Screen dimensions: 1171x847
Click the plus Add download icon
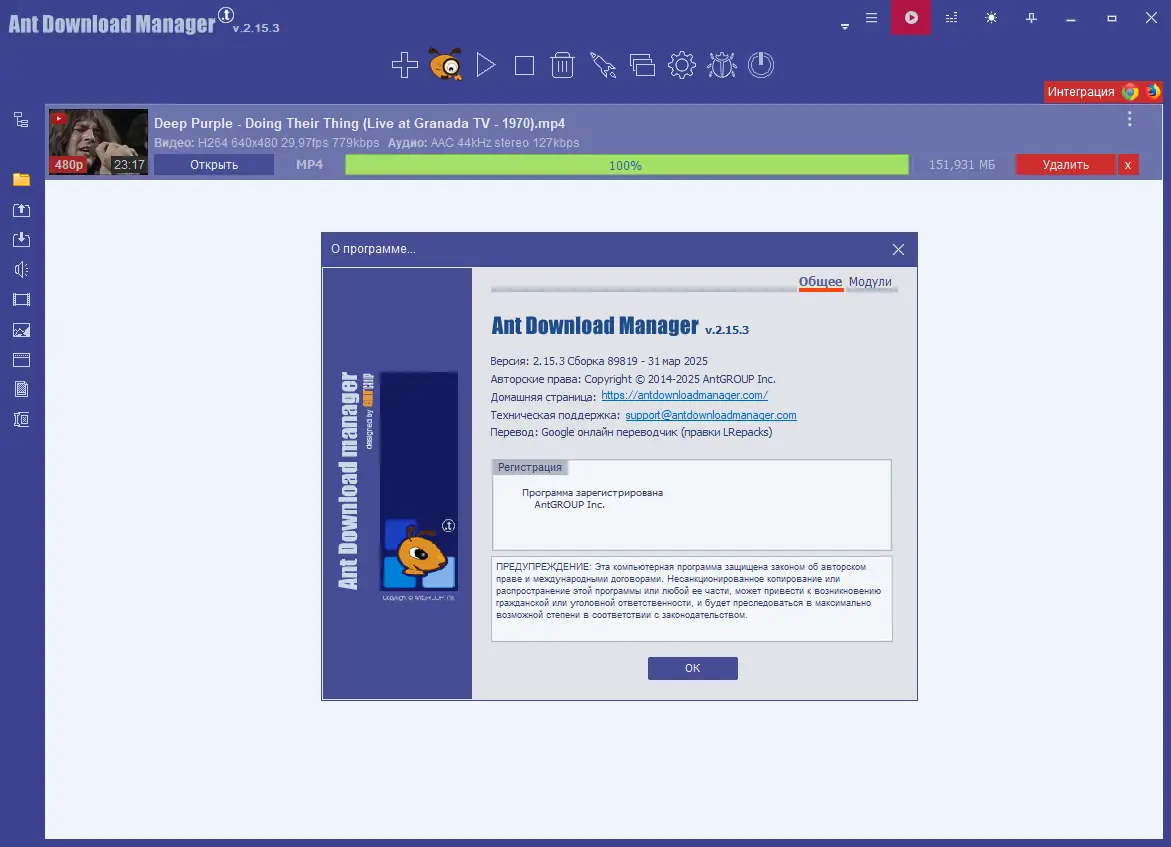pyautogui.click(x=405, y=65)
